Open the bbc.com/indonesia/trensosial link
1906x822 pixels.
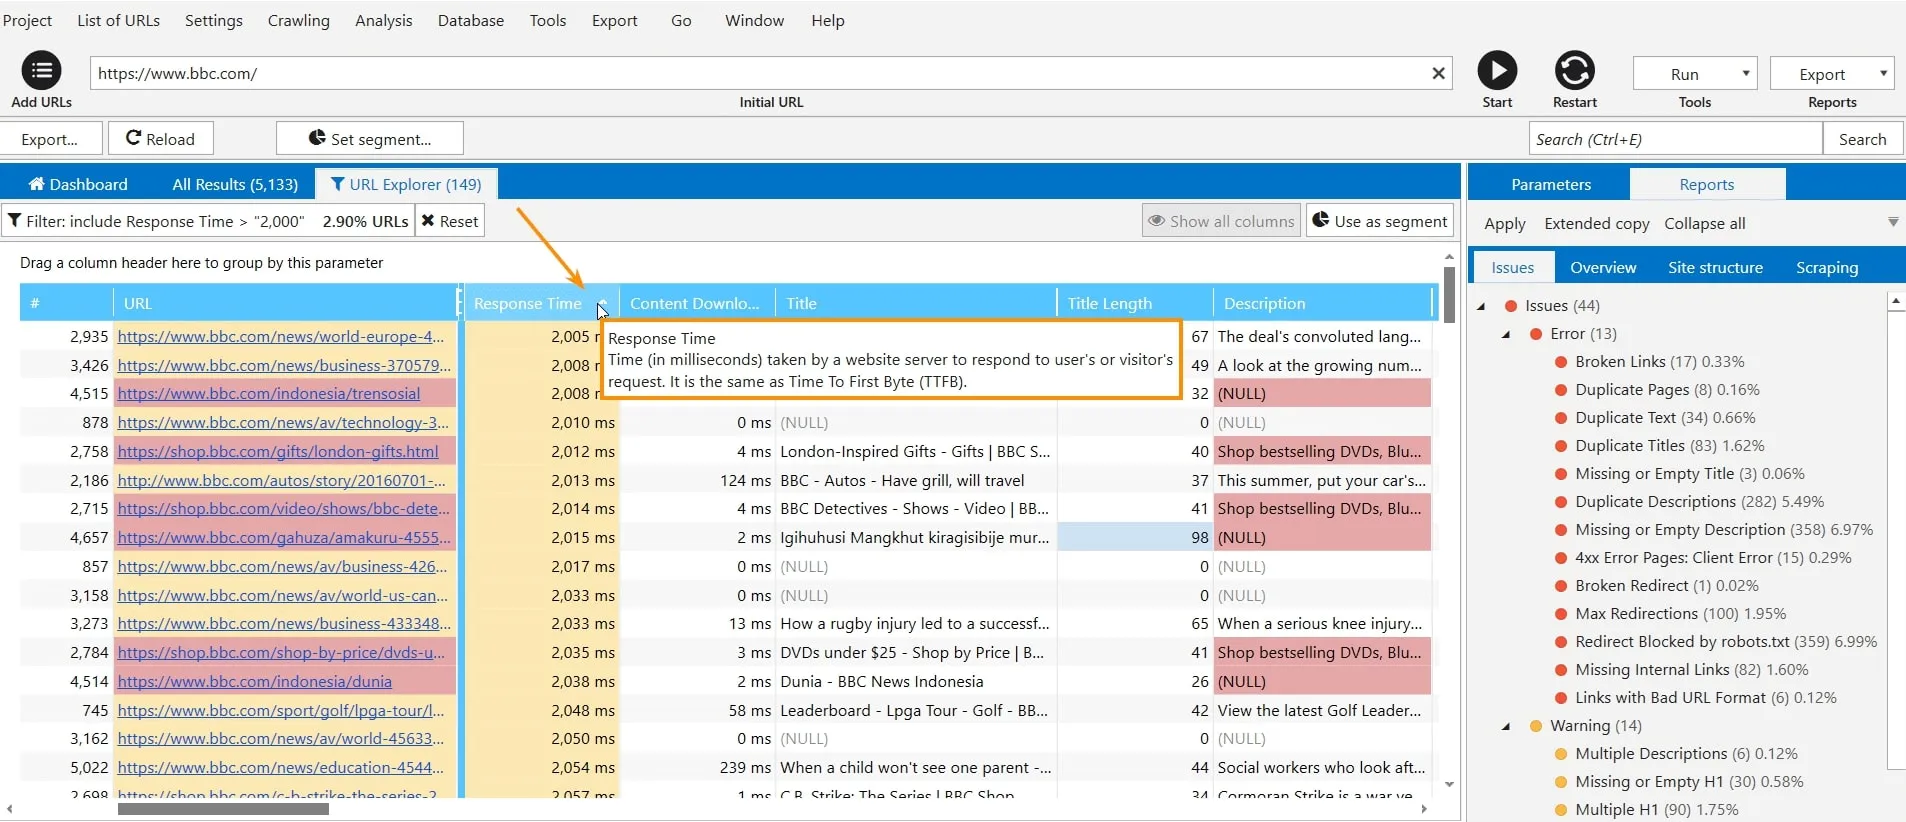tap(269, 393)
